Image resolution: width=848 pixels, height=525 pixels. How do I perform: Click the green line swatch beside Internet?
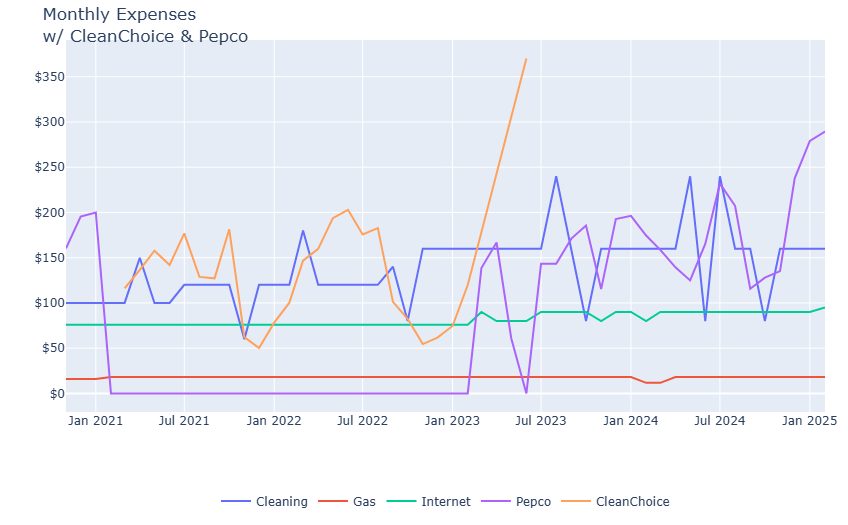(x=406, y=502)
